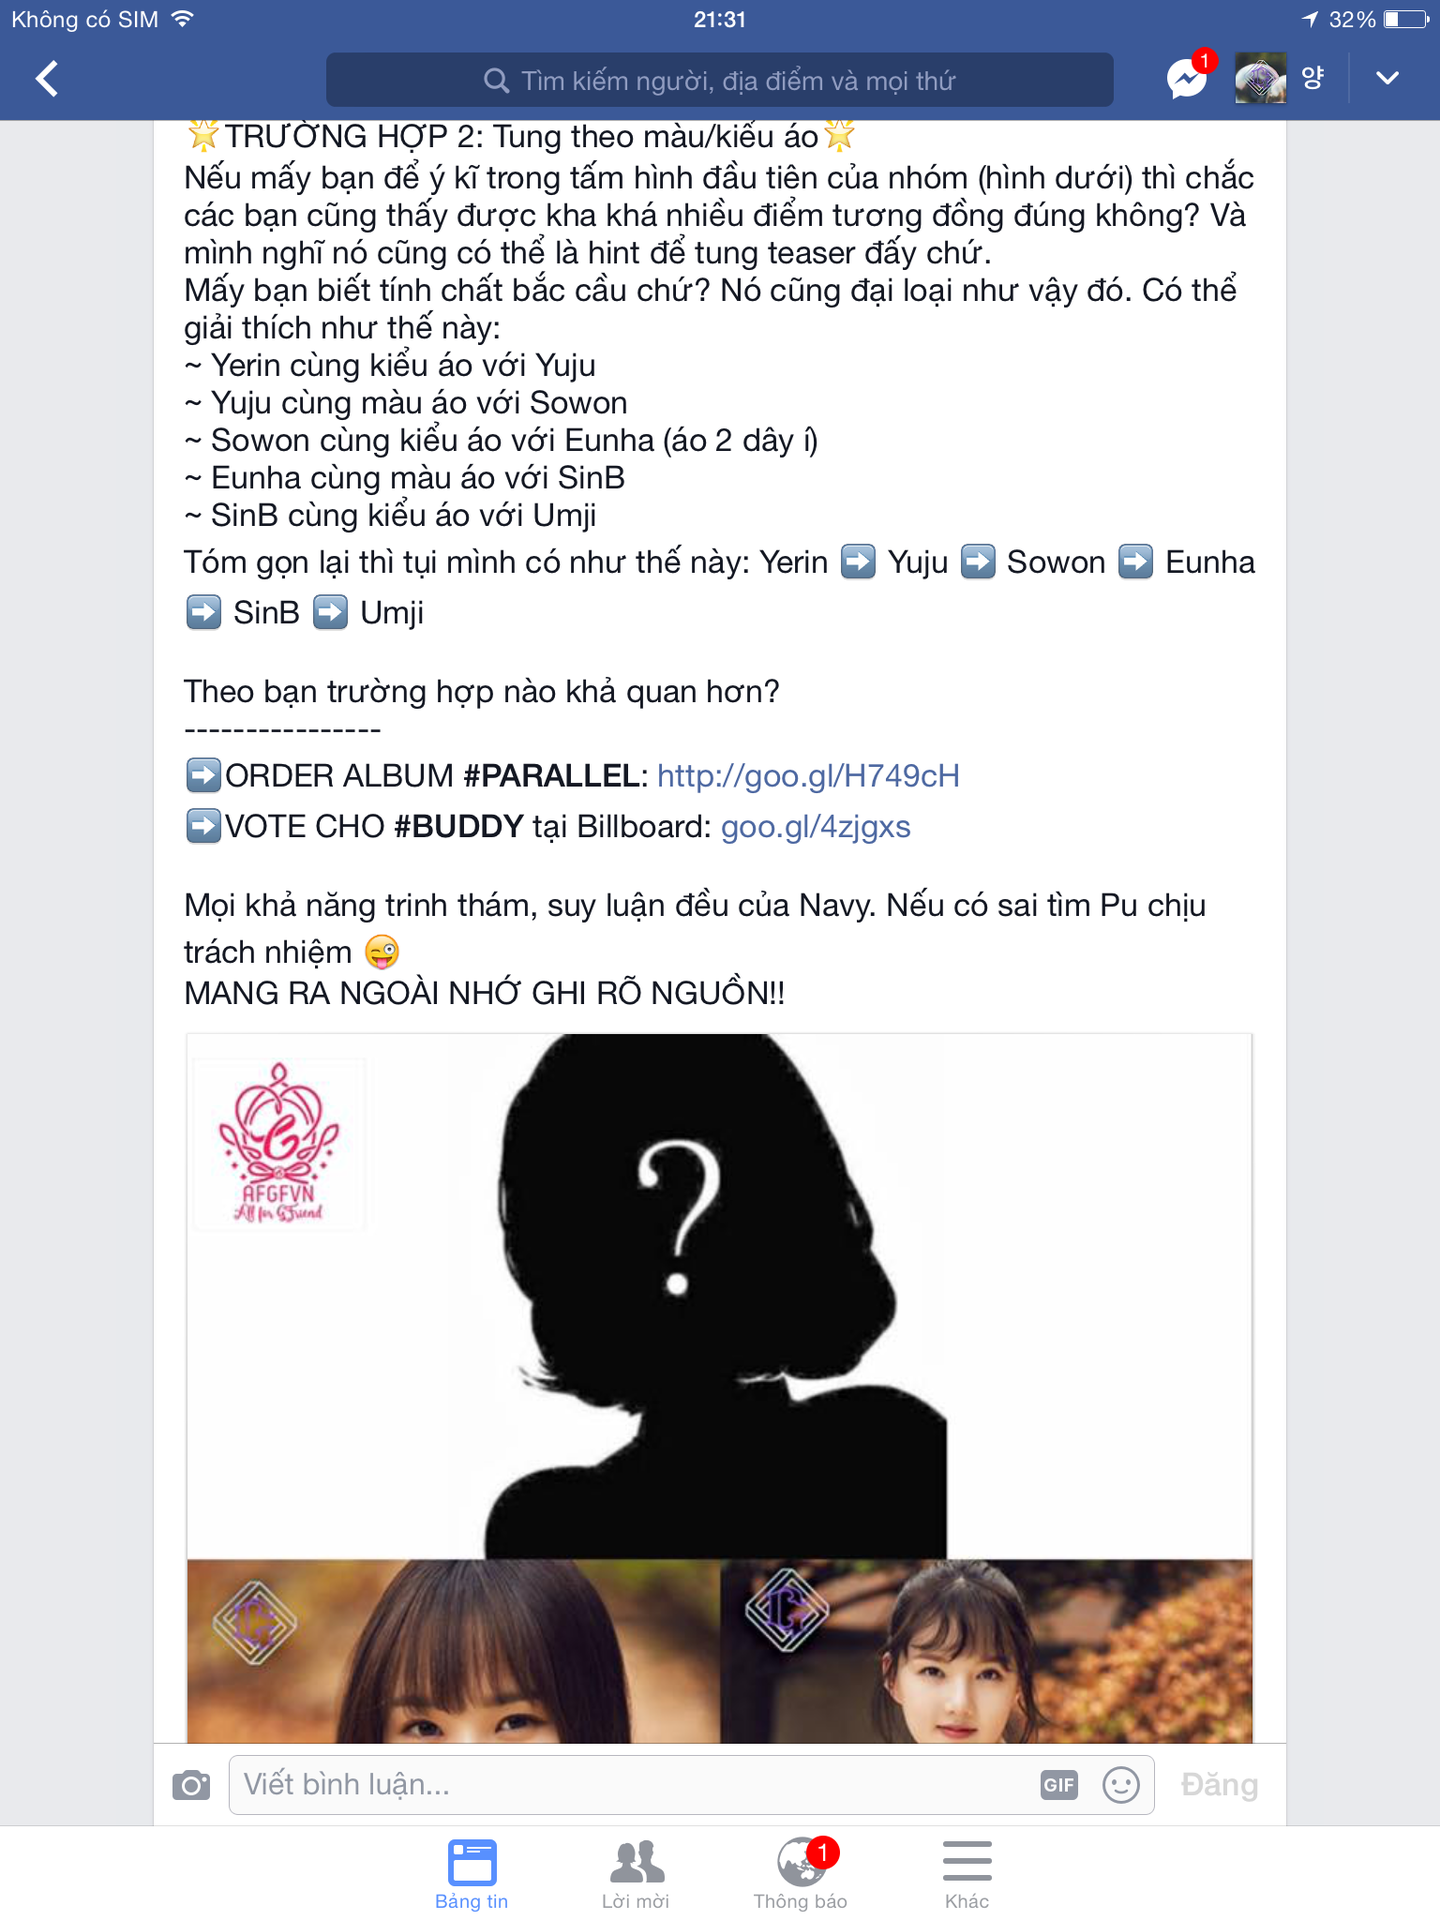The height and width of the screenshot is (1920, 1440).
Task: Tap the search magnifier icon
Action: click(x=496, y=80)
